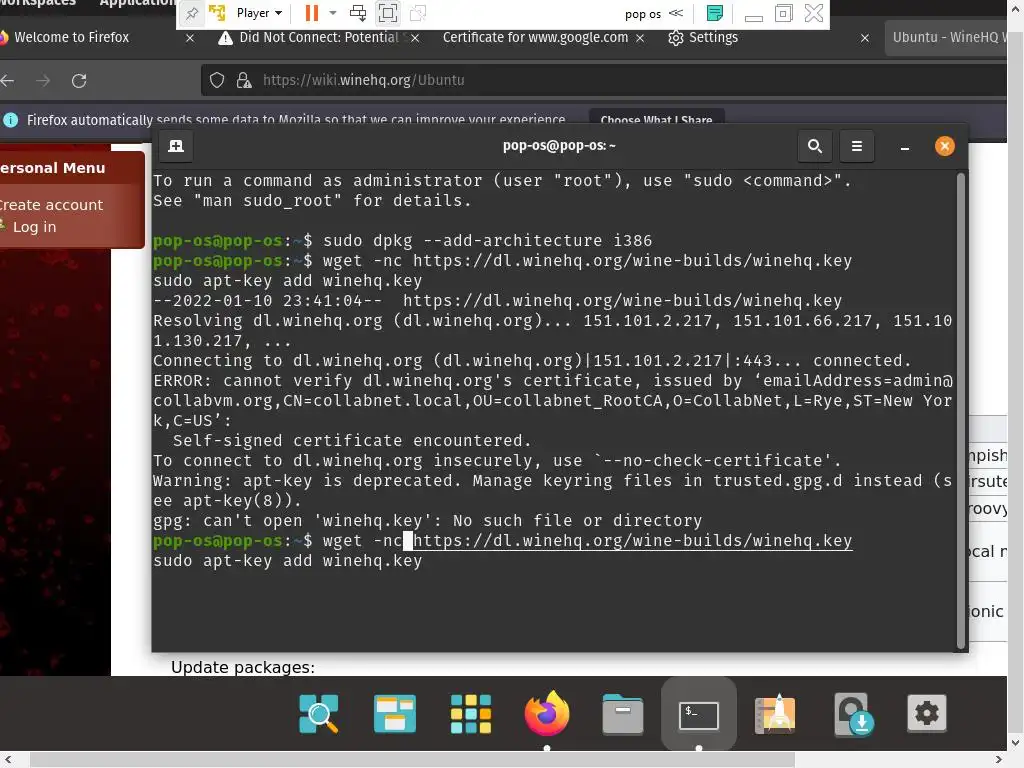Screen dimensions: 1024x768
Task: Collapse the VMware toolbar with double chevron icon
Action: (677, 13)
